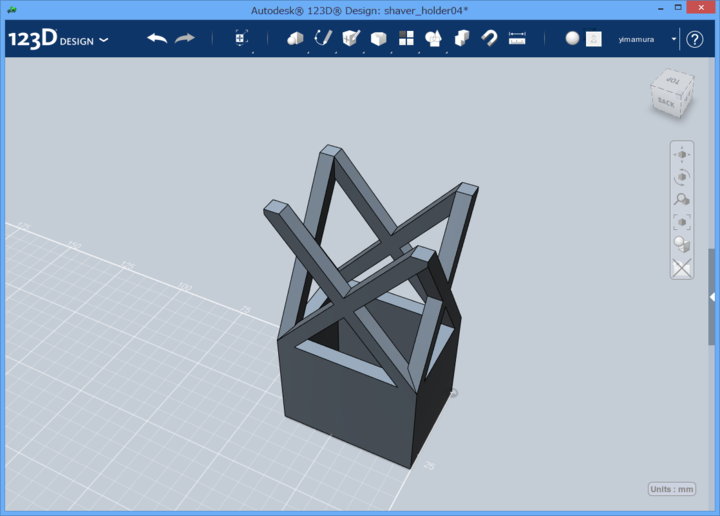Open the Material sphere tool
The width and height of the screenshot is (720, 516).
(572, 39)
